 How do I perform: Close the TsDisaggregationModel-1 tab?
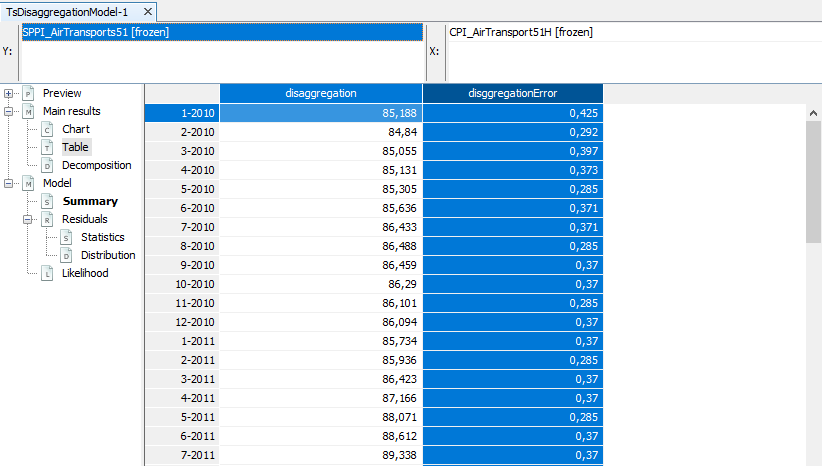click(x=147, y=12)
